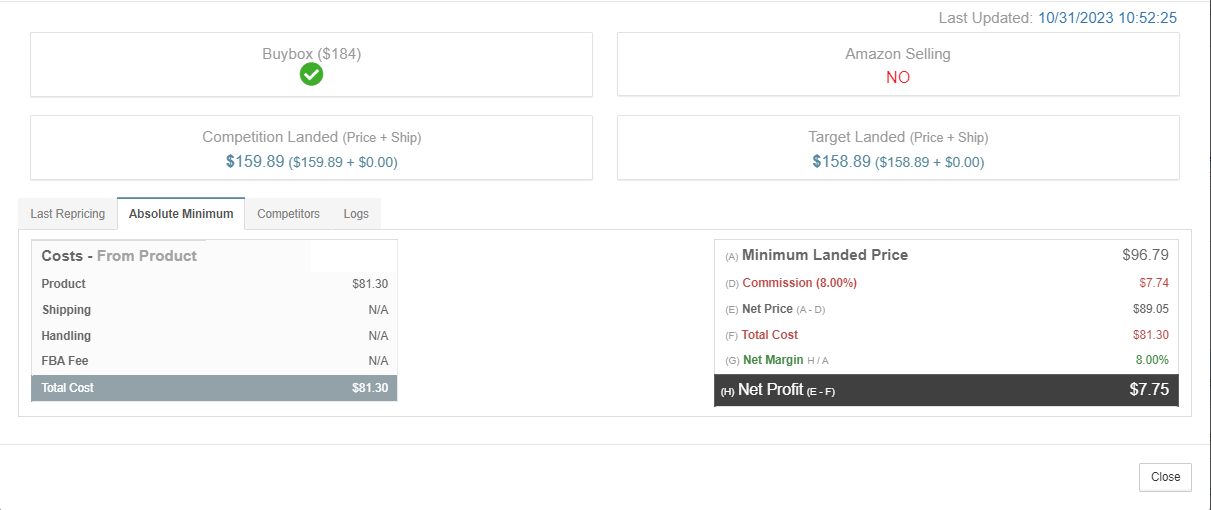Screen dimensions: 1211x510
Task: Click the Handling cost row
Action: (x=214, y=336)
